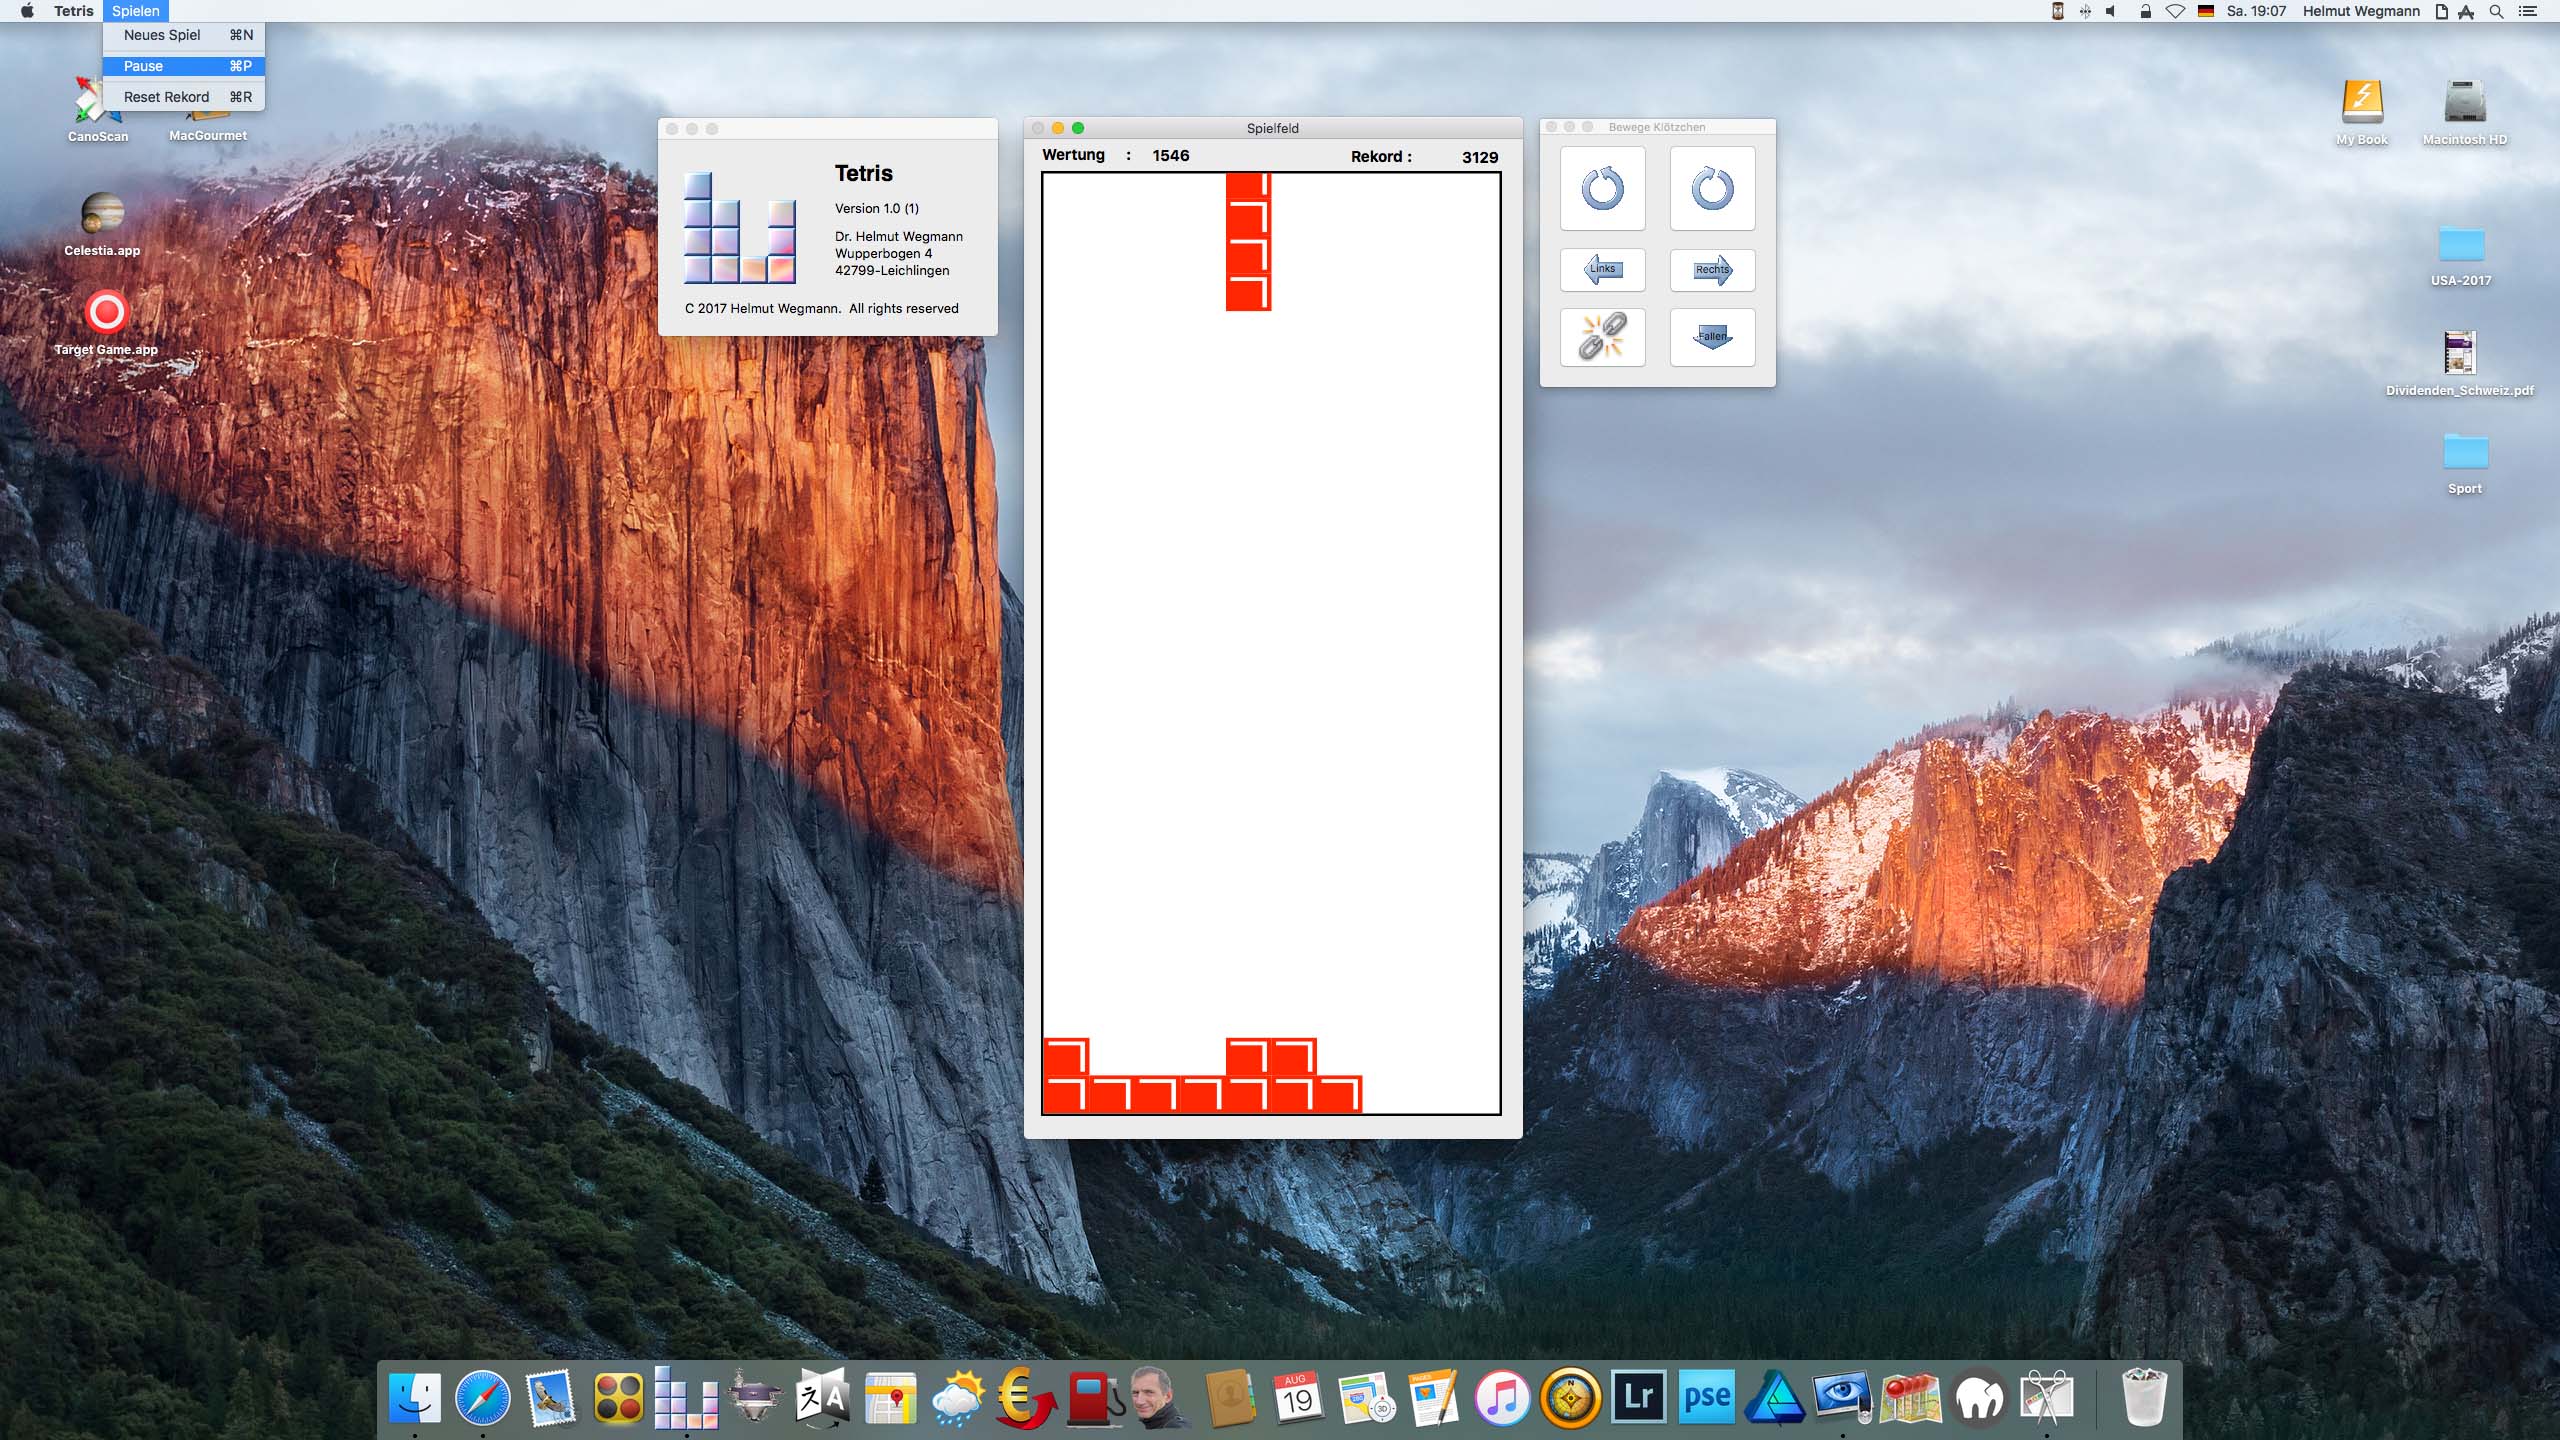Click the Fallen down-arrow button
The image size is (2560, 1440).
coord(1712,337)
